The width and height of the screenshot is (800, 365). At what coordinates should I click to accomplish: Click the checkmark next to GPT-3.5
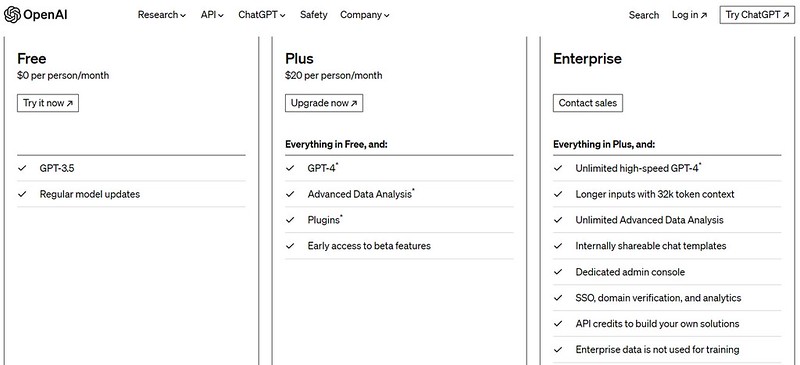21,168
